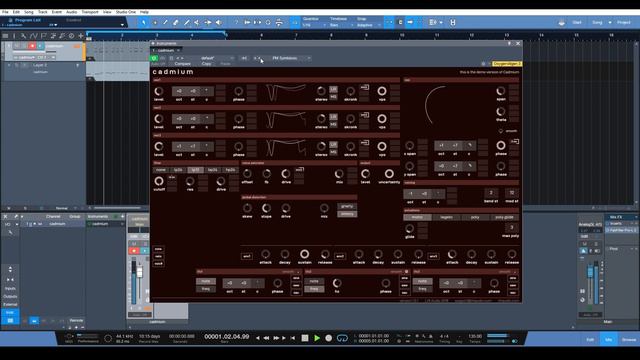Toggle record arm on the cadmium track

pyautogui.click(x=32, y=46)
